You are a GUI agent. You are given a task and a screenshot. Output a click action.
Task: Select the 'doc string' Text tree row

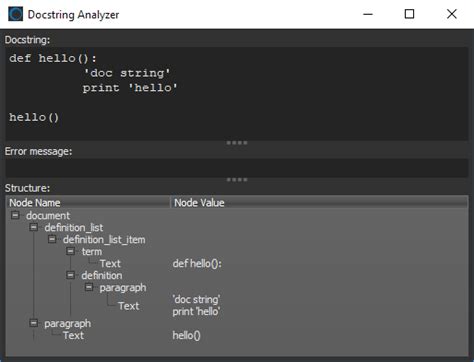(129, 306)
